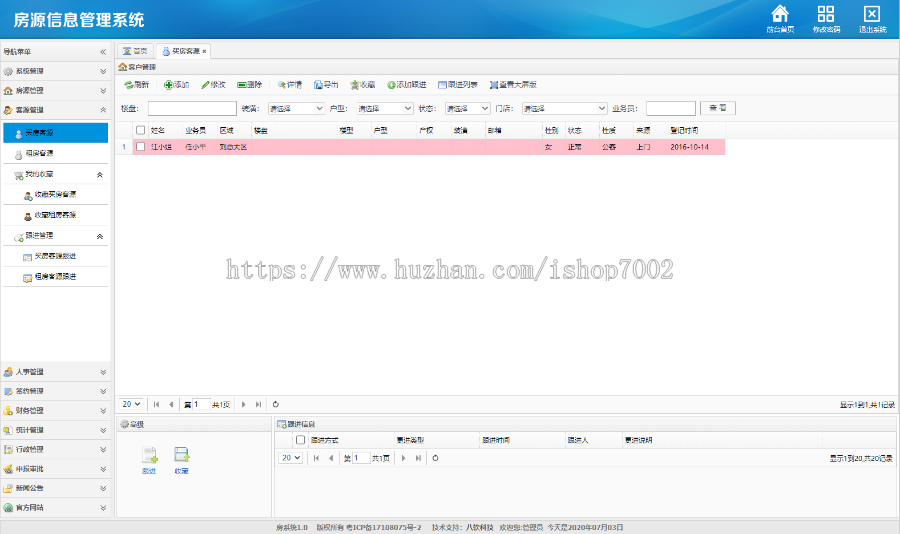900x534 pixels.
Task: Open the 装潢 decoration filter dropdown
Action: tap(296, 109)
